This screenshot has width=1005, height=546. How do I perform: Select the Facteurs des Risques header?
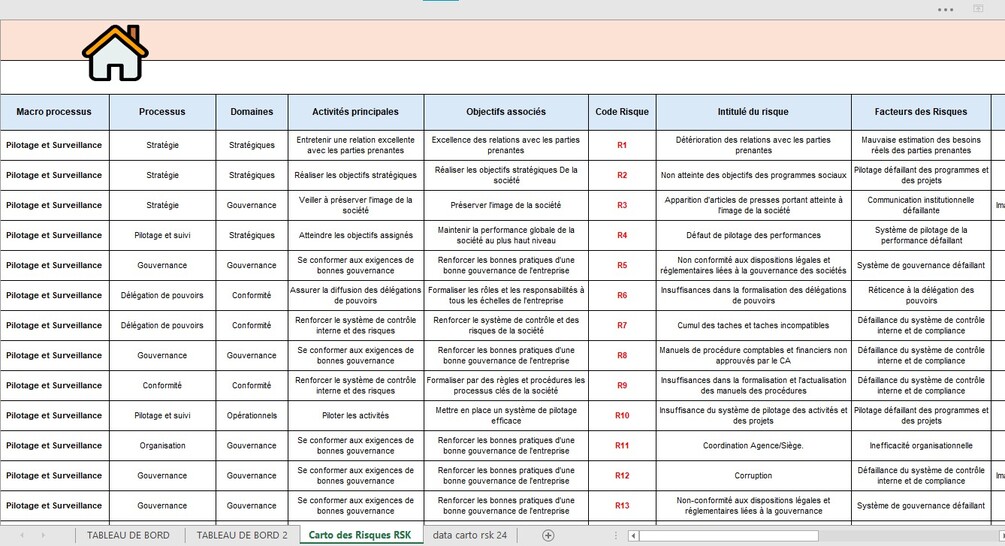coord(921,112)
